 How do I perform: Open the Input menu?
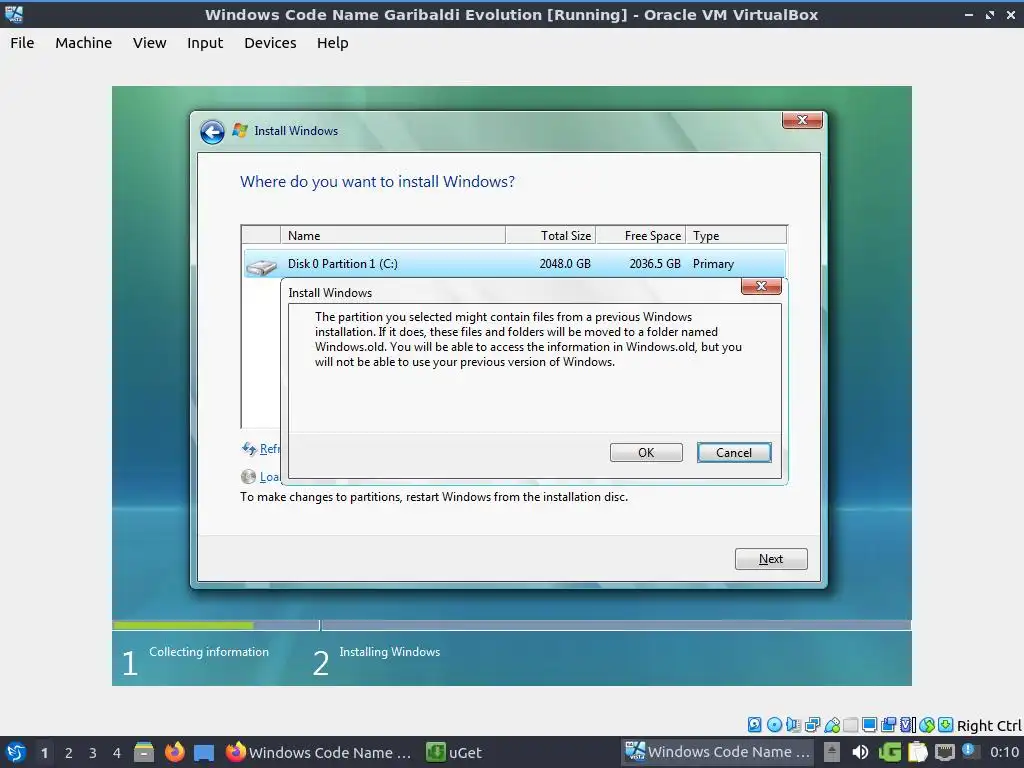tap(205, 43)
